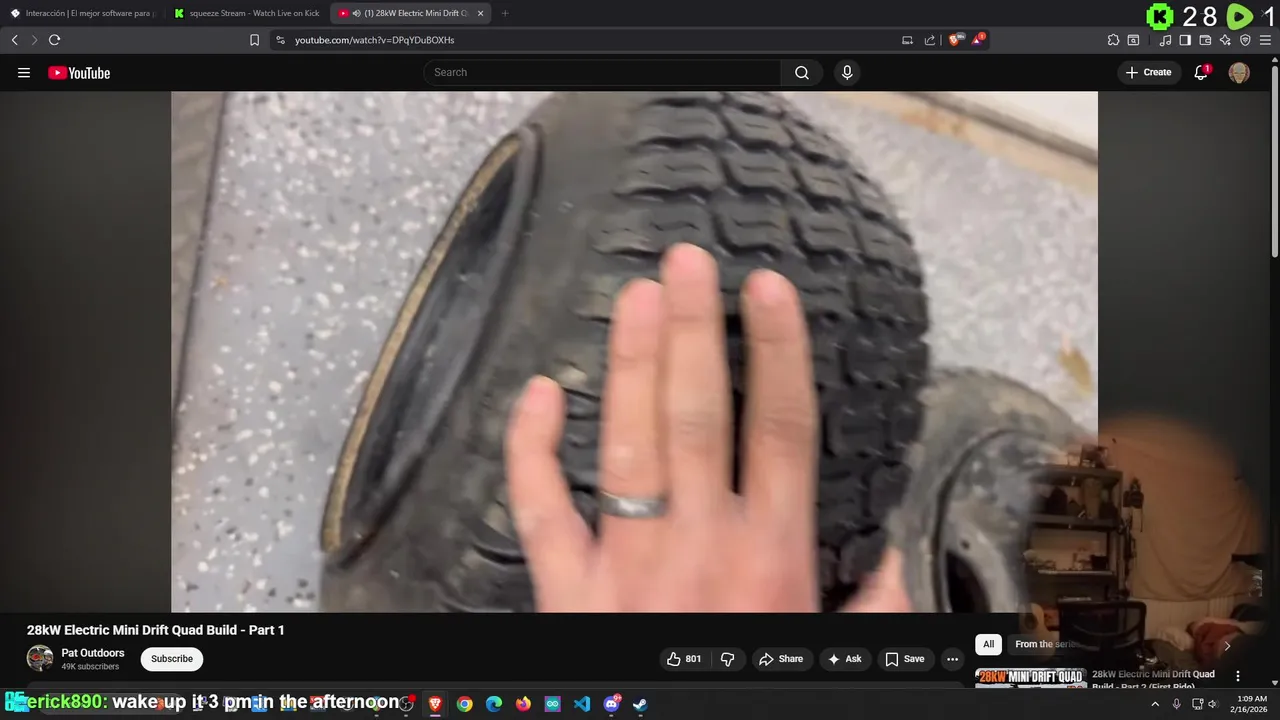This screenshot has height=720, width=1280.
Task: Click the Create button
Action: click(1148, 72)
